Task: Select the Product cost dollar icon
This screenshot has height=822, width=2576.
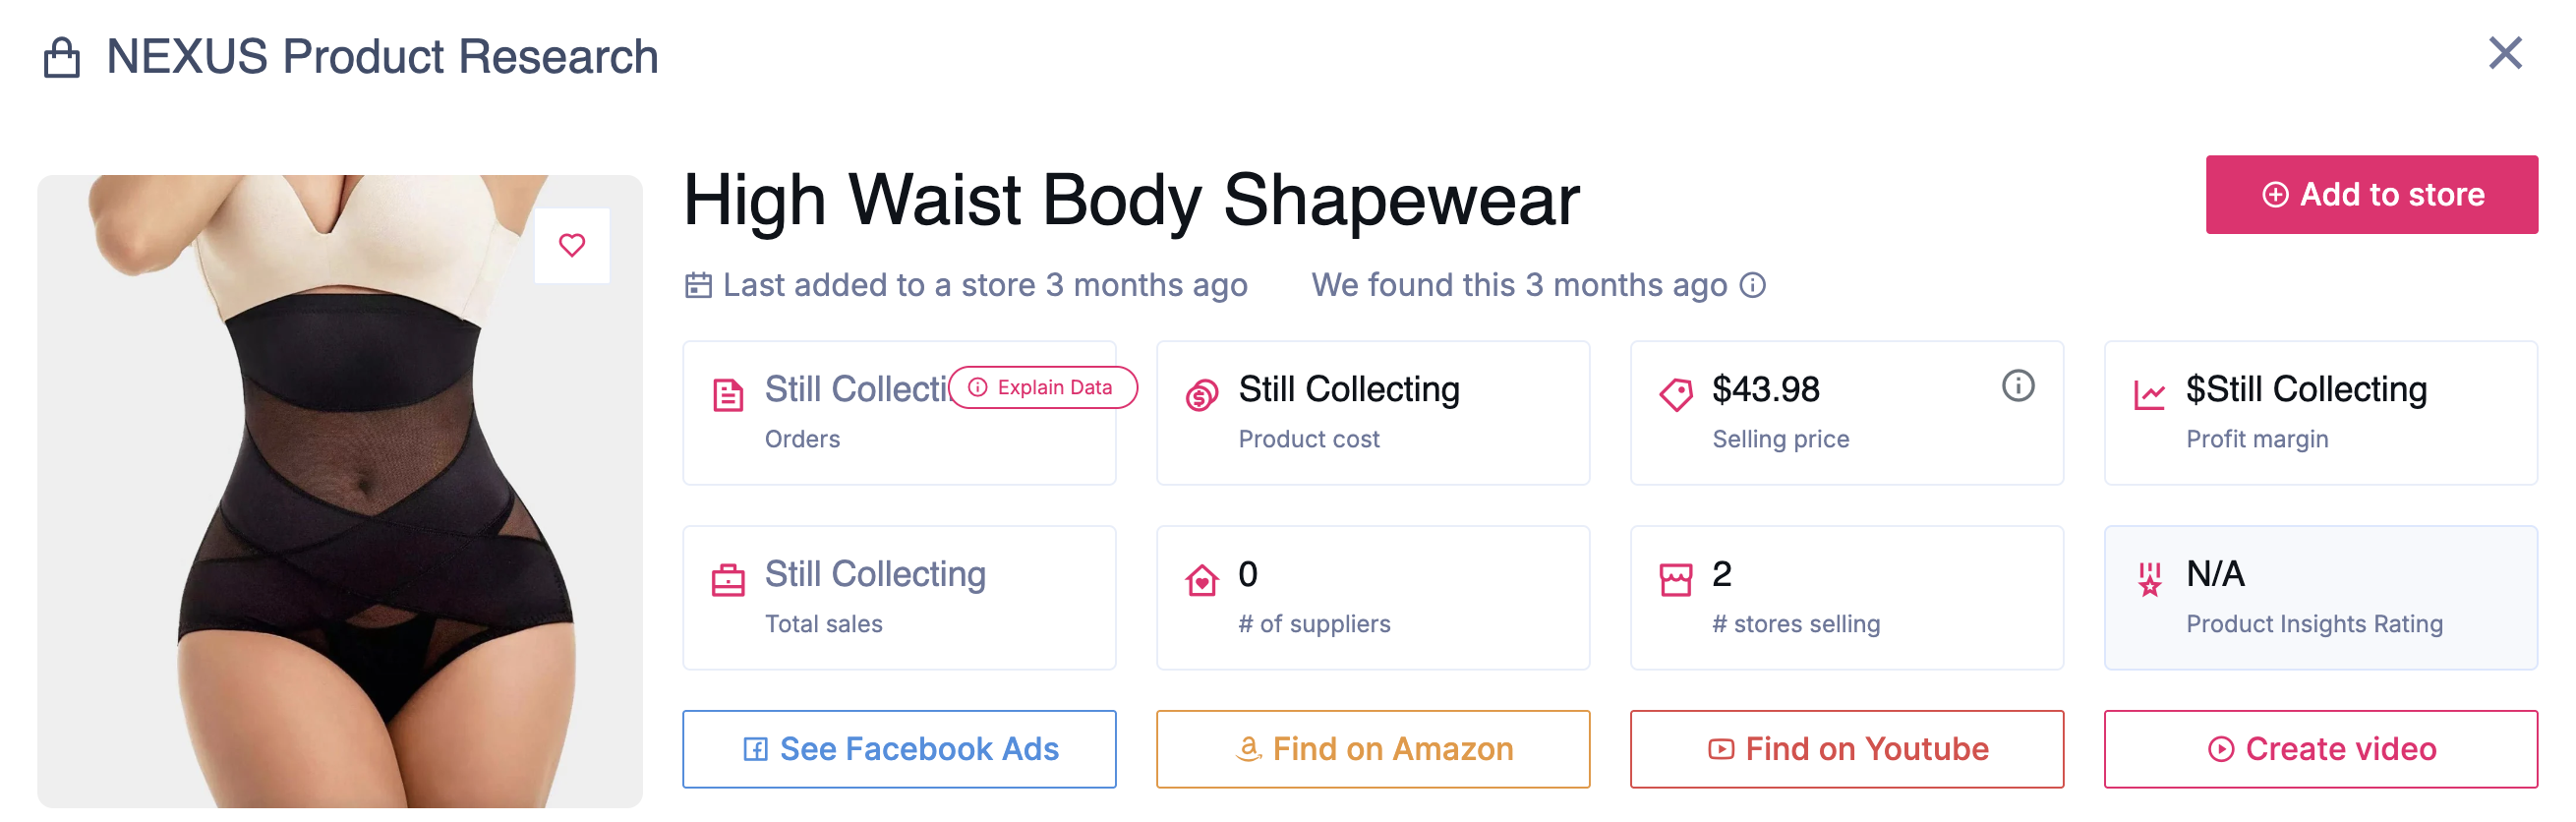Action: [1202, 394]
